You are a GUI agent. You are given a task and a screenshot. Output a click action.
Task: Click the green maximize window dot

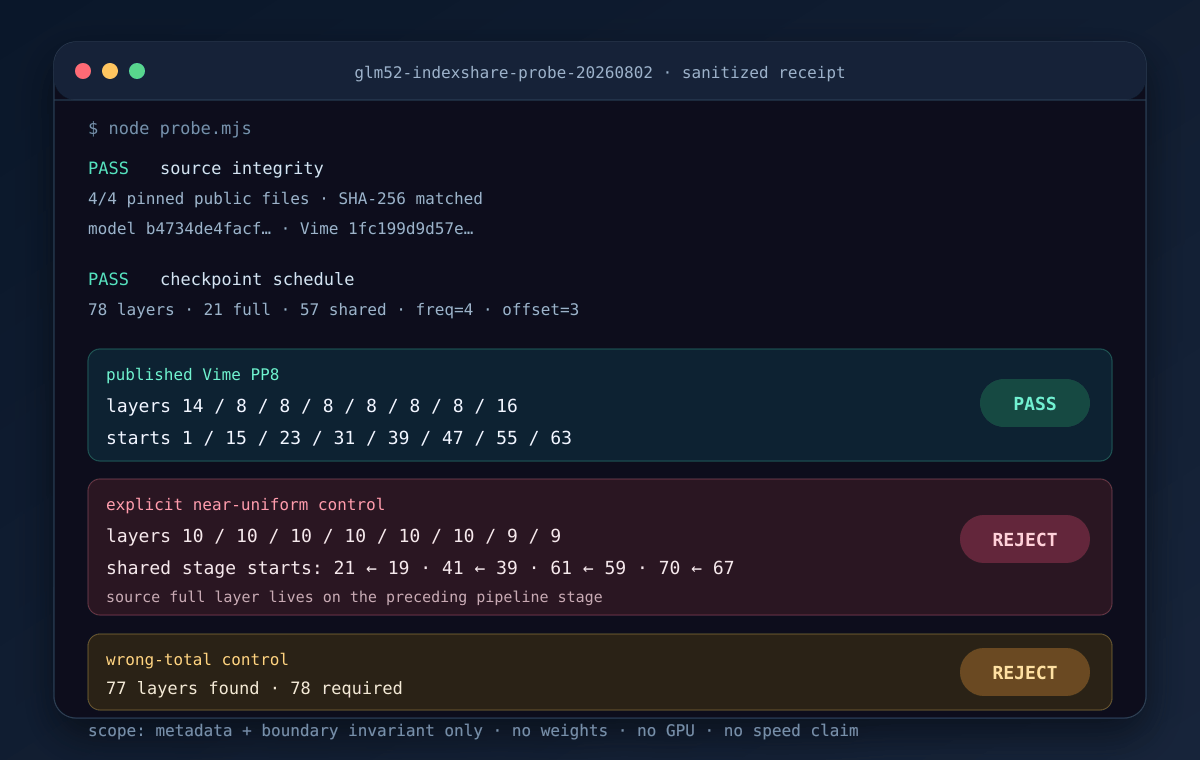(x=137, y=71)
